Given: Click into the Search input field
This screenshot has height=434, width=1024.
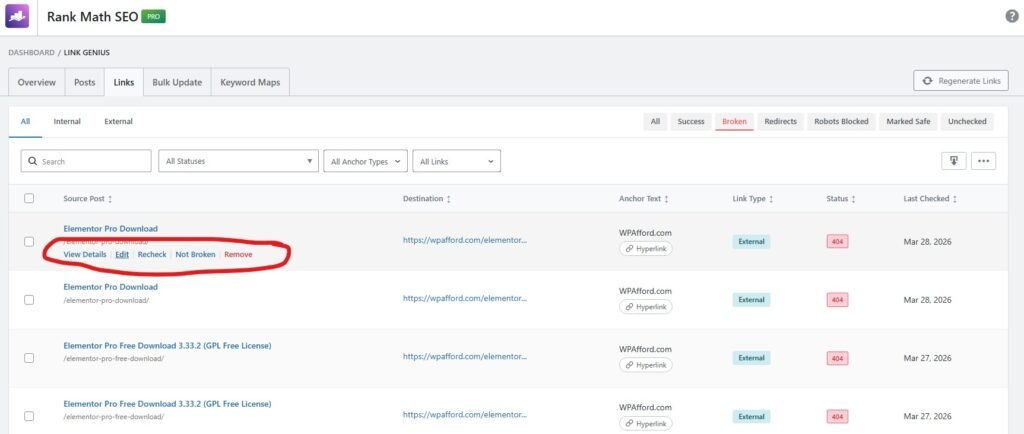Looking at the screenshot, I should [90, 161].
